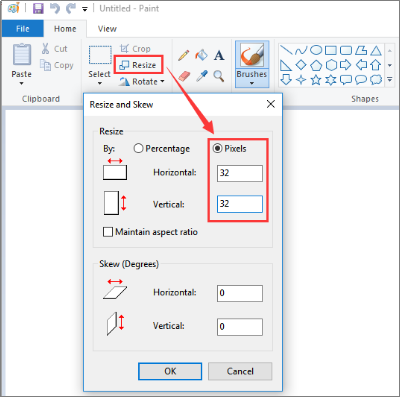Select the Curve shape
The image size is (400, 397).
point(301,50)
